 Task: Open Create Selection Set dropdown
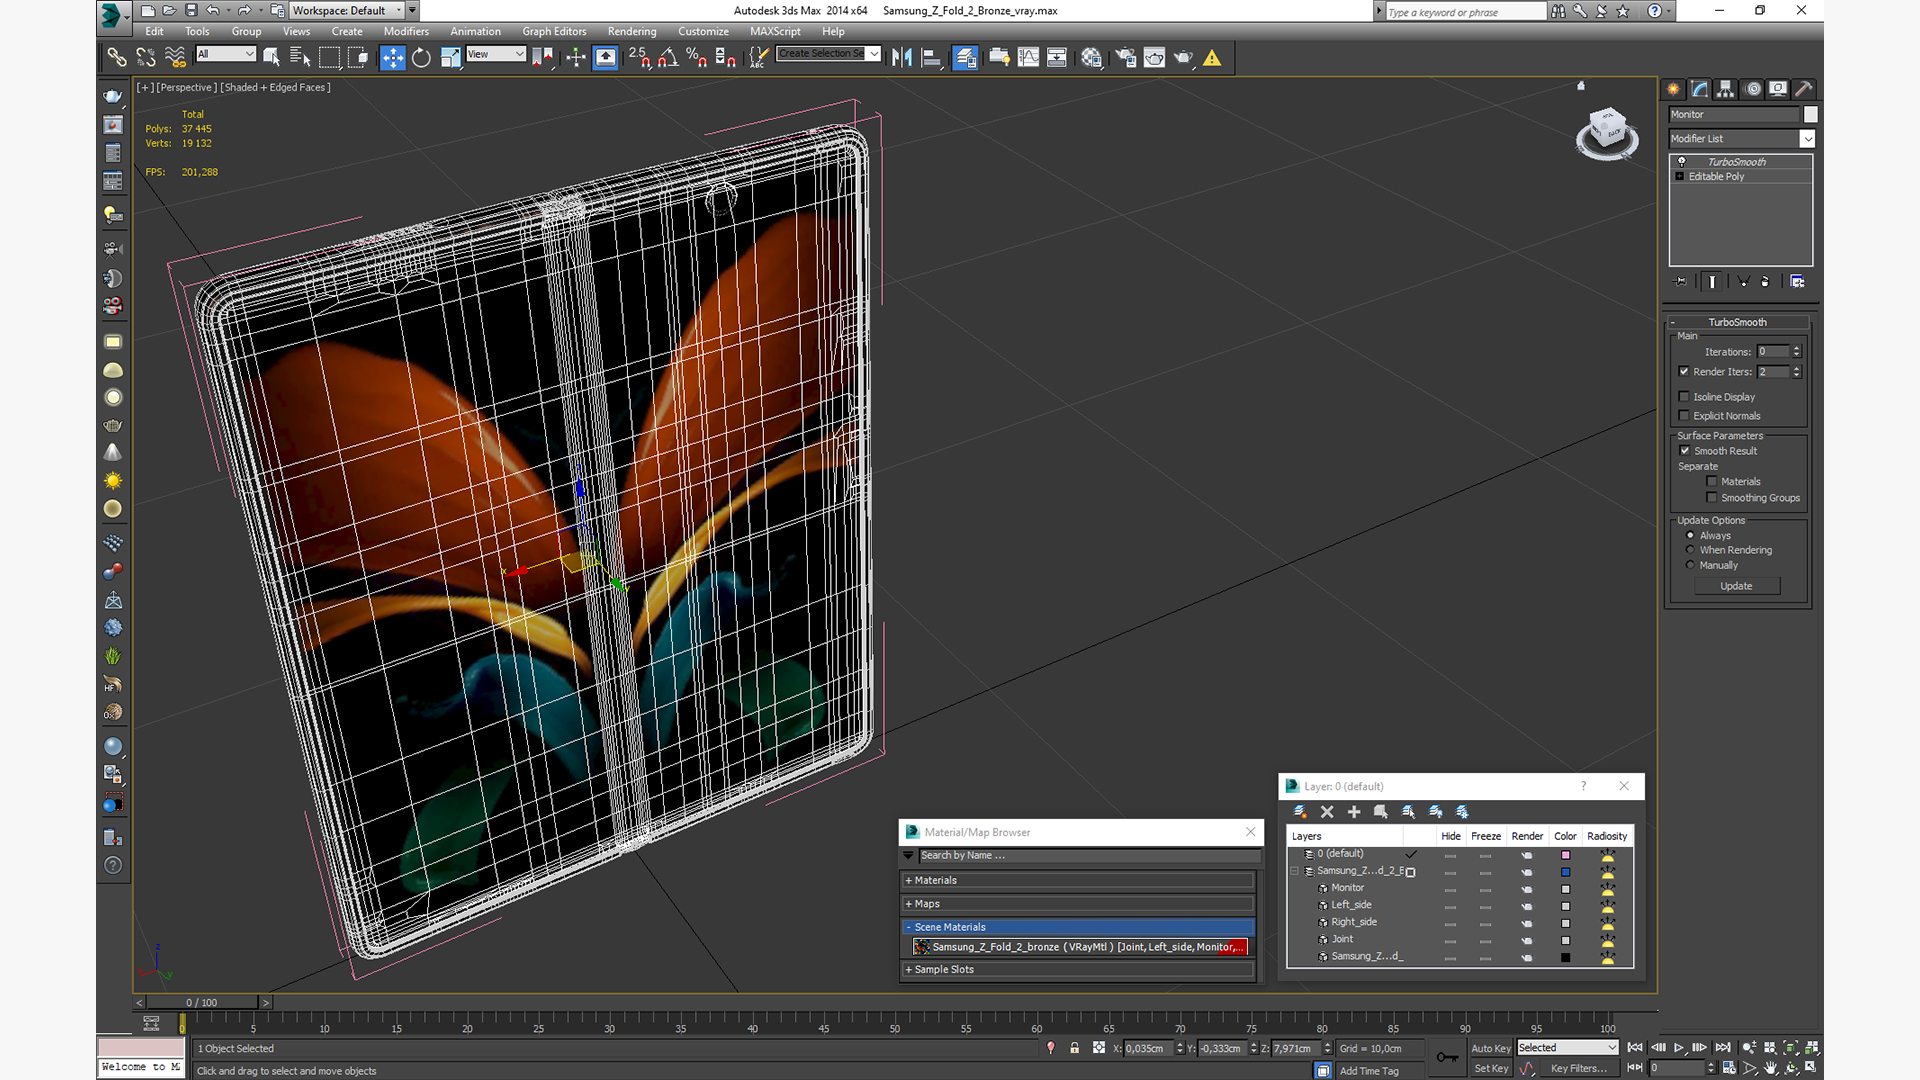click(x=829, y=54)
